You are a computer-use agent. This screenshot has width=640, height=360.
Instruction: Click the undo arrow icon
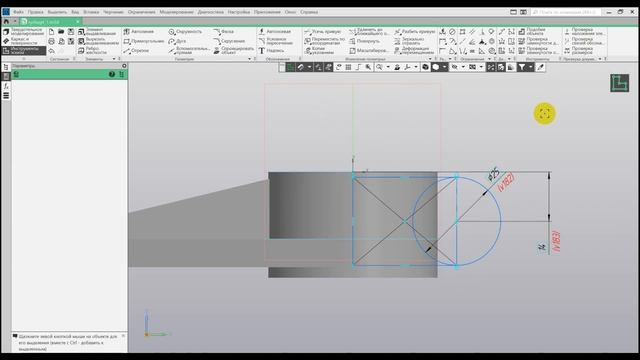tap(51, 51)
